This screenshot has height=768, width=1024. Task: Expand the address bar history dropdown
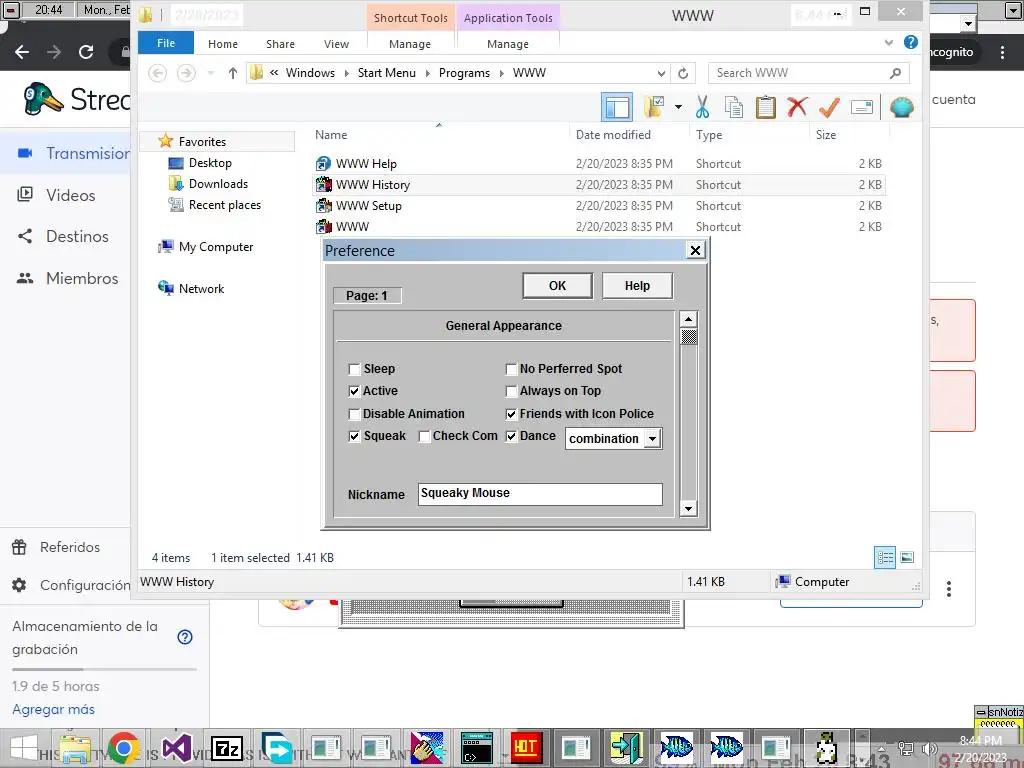tap(662, 73)
